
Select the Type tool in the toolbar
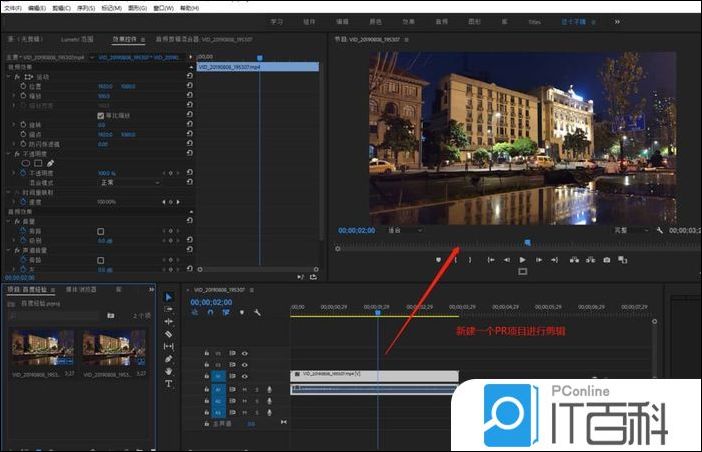click(168, 383)
